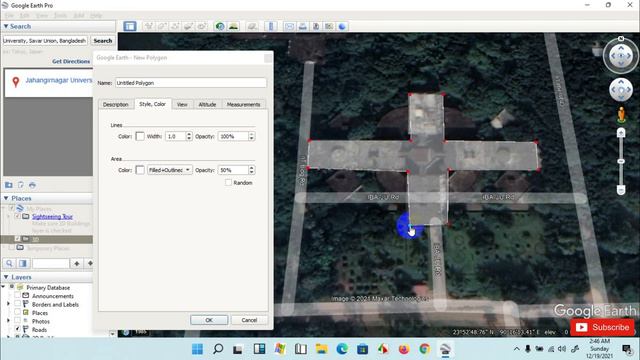Image resolution: width=640 pixels, height=360 pixels.
Task: Open Firefox from the taskbar
Action: point(404,349)
